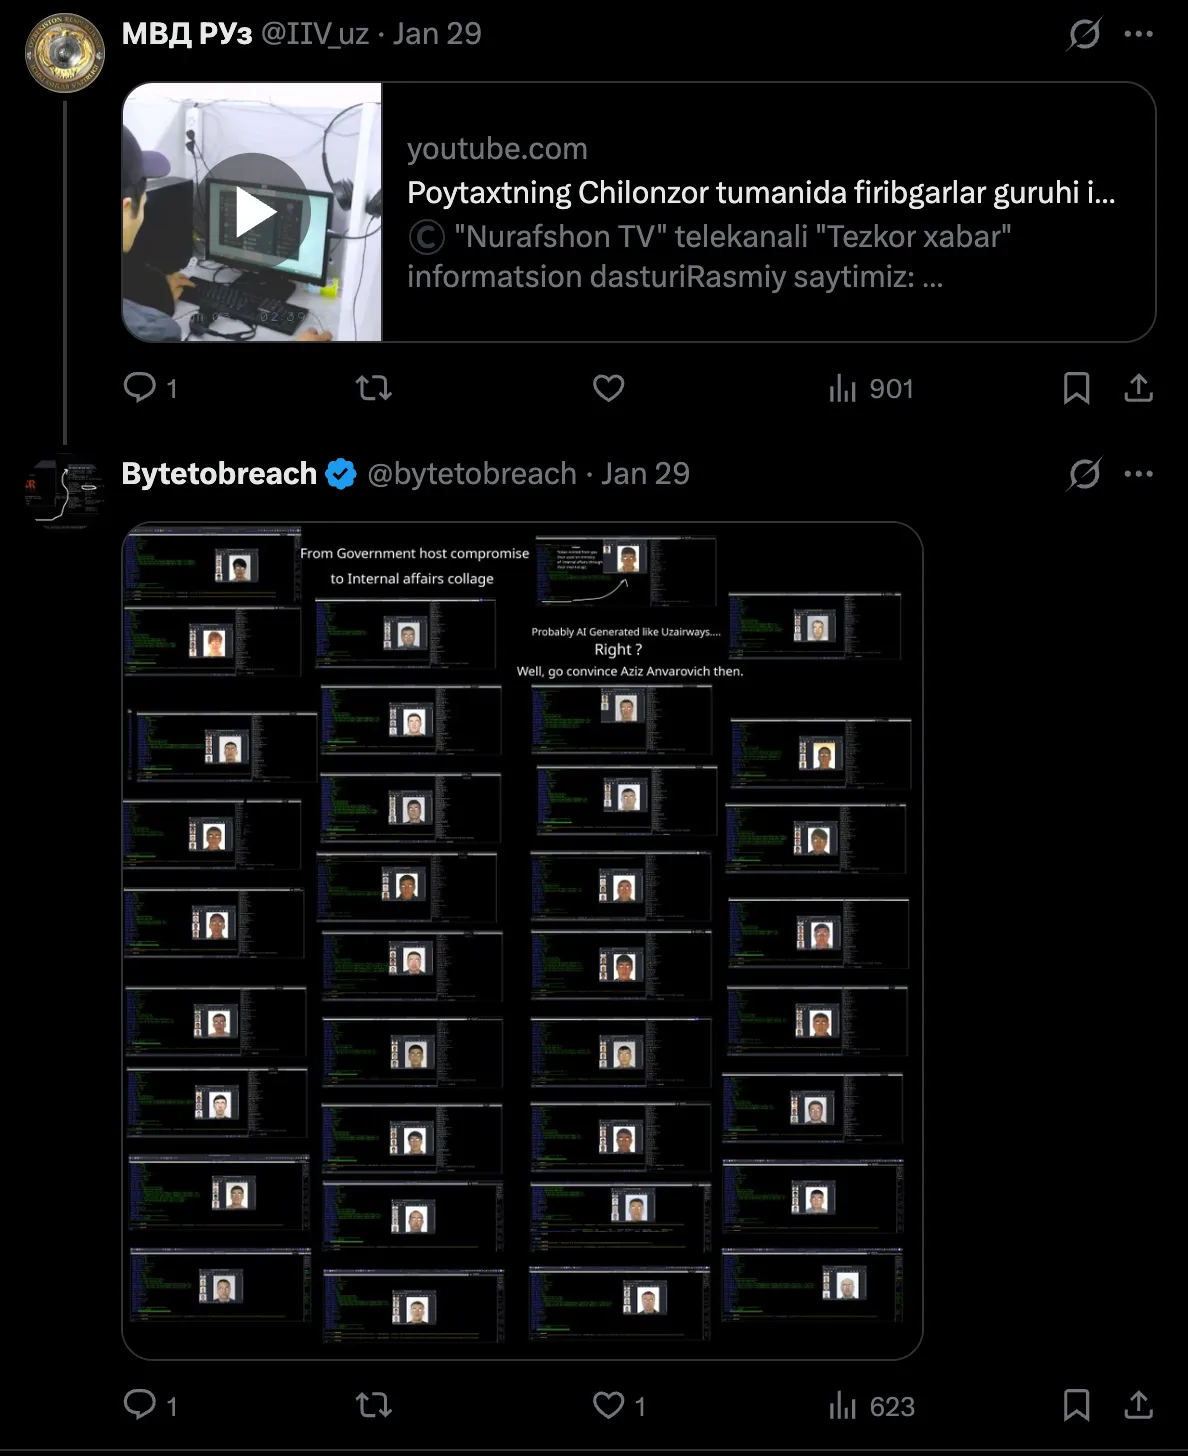1188x1456 pixels.
Task: View analytics showing 623 views
Action: 871,1406
